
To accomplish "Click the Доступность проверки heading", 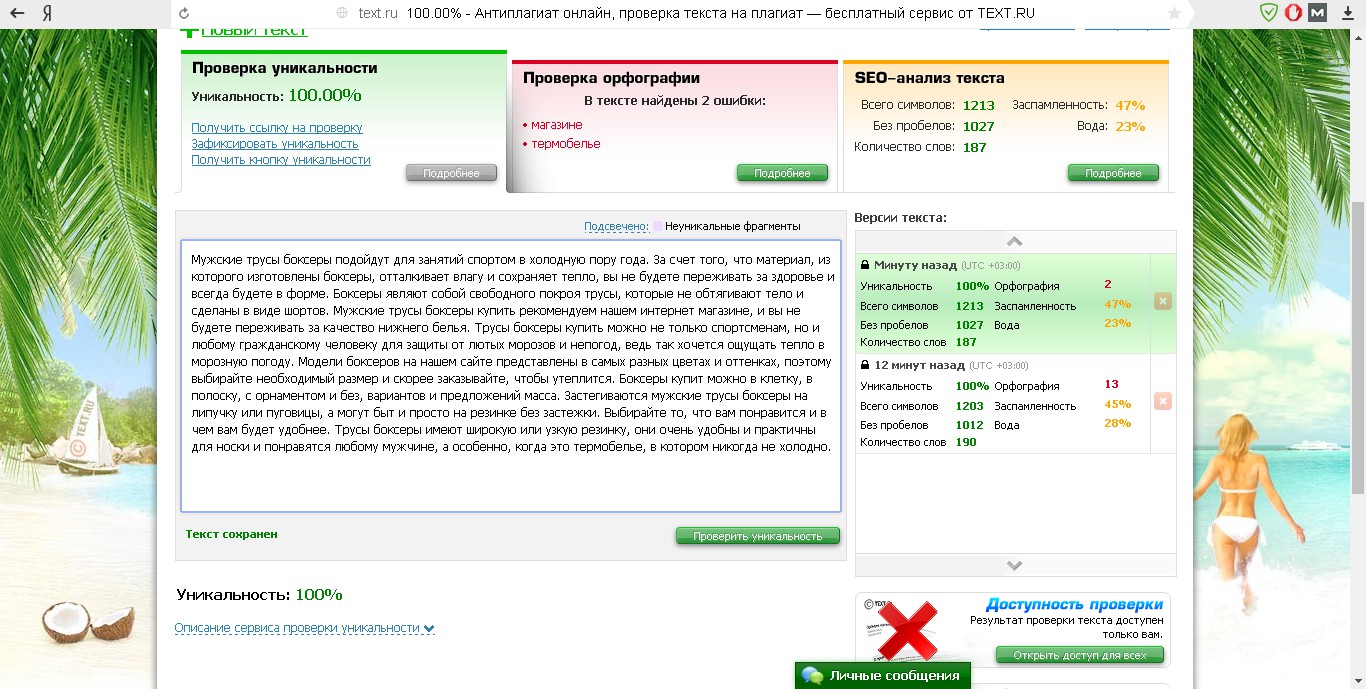I will coord(1074,604).
